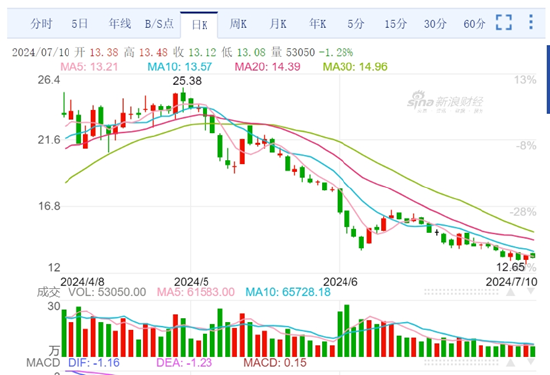Show the B/S点 buy-sell points tab
The height and width of the screenshot is (375, 550).
[159, 24]
